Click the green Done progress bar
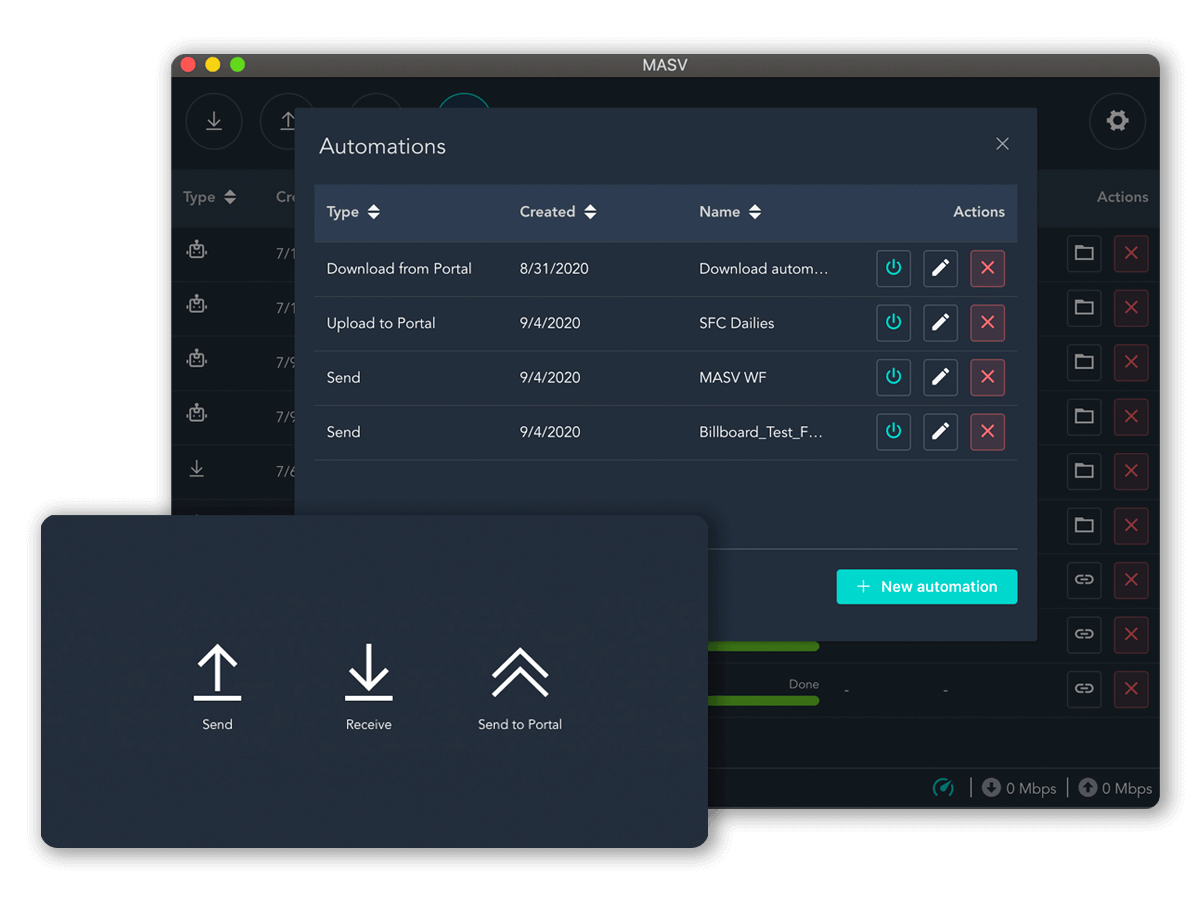Image resolution: width=1200 pixels, height=900 pixels. [x=763, y=702]
